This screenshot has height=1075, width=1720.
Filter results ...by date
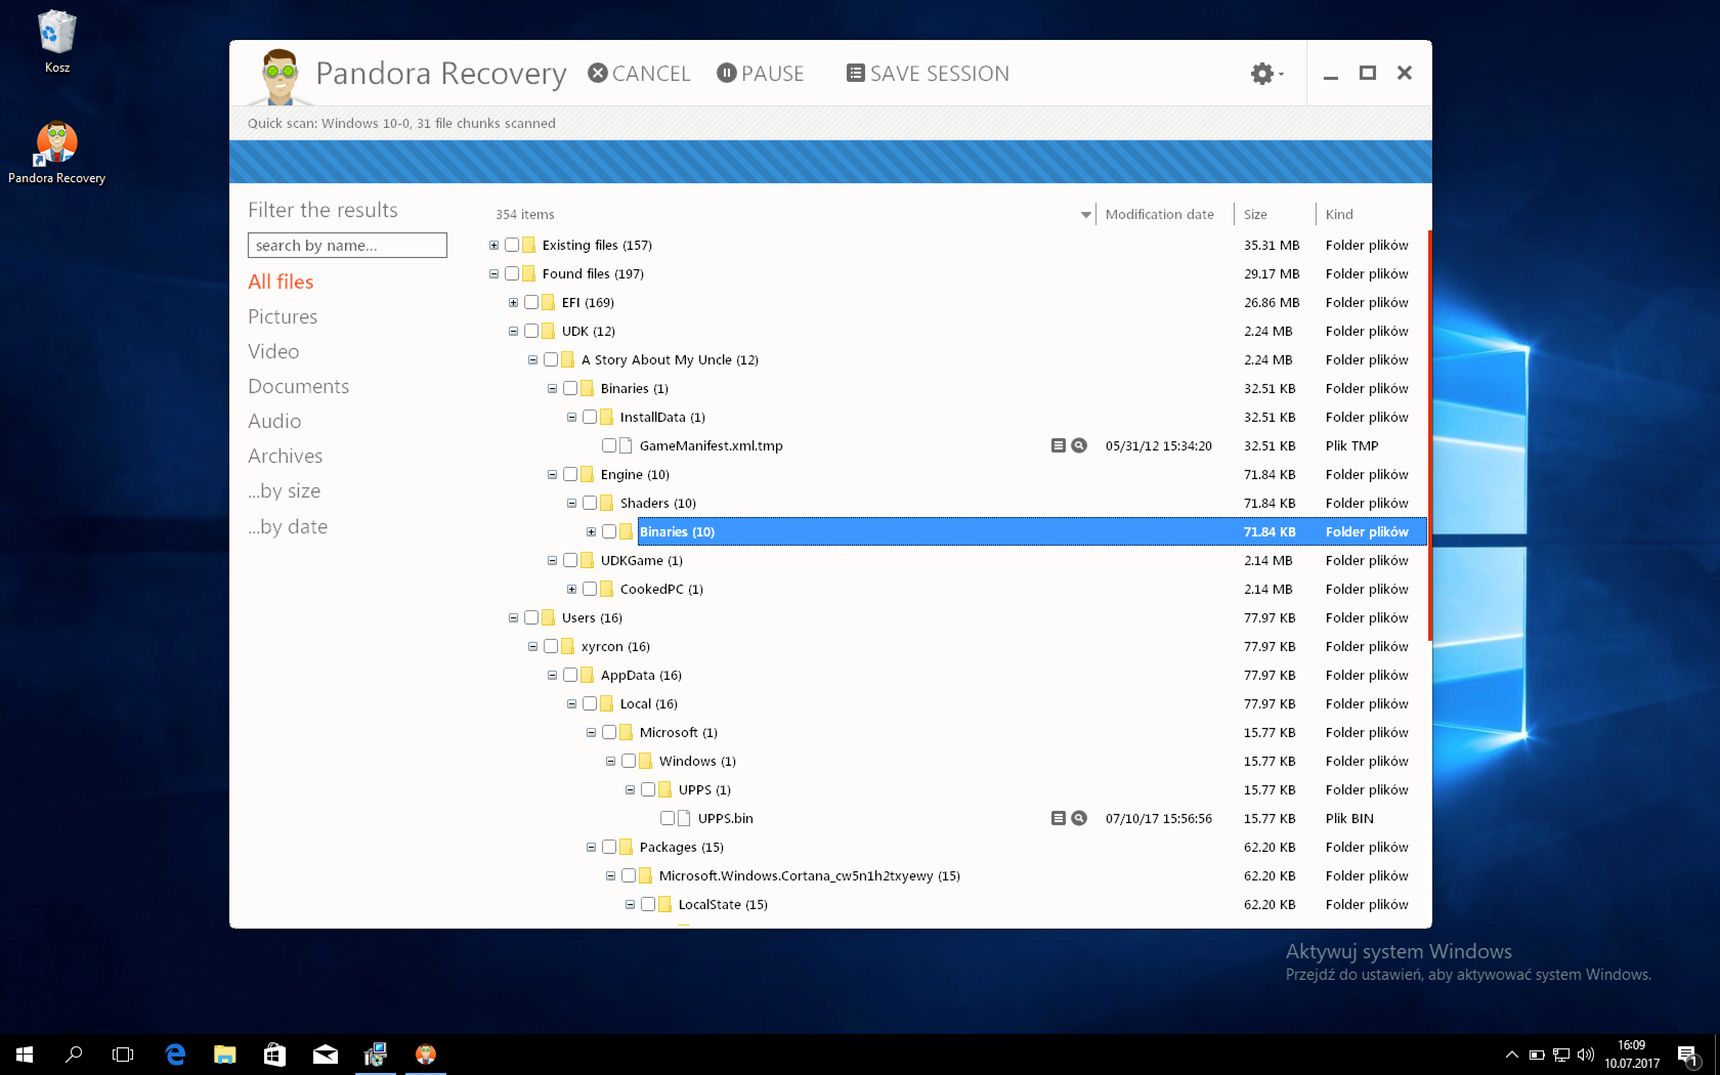(x=288, y=527)
